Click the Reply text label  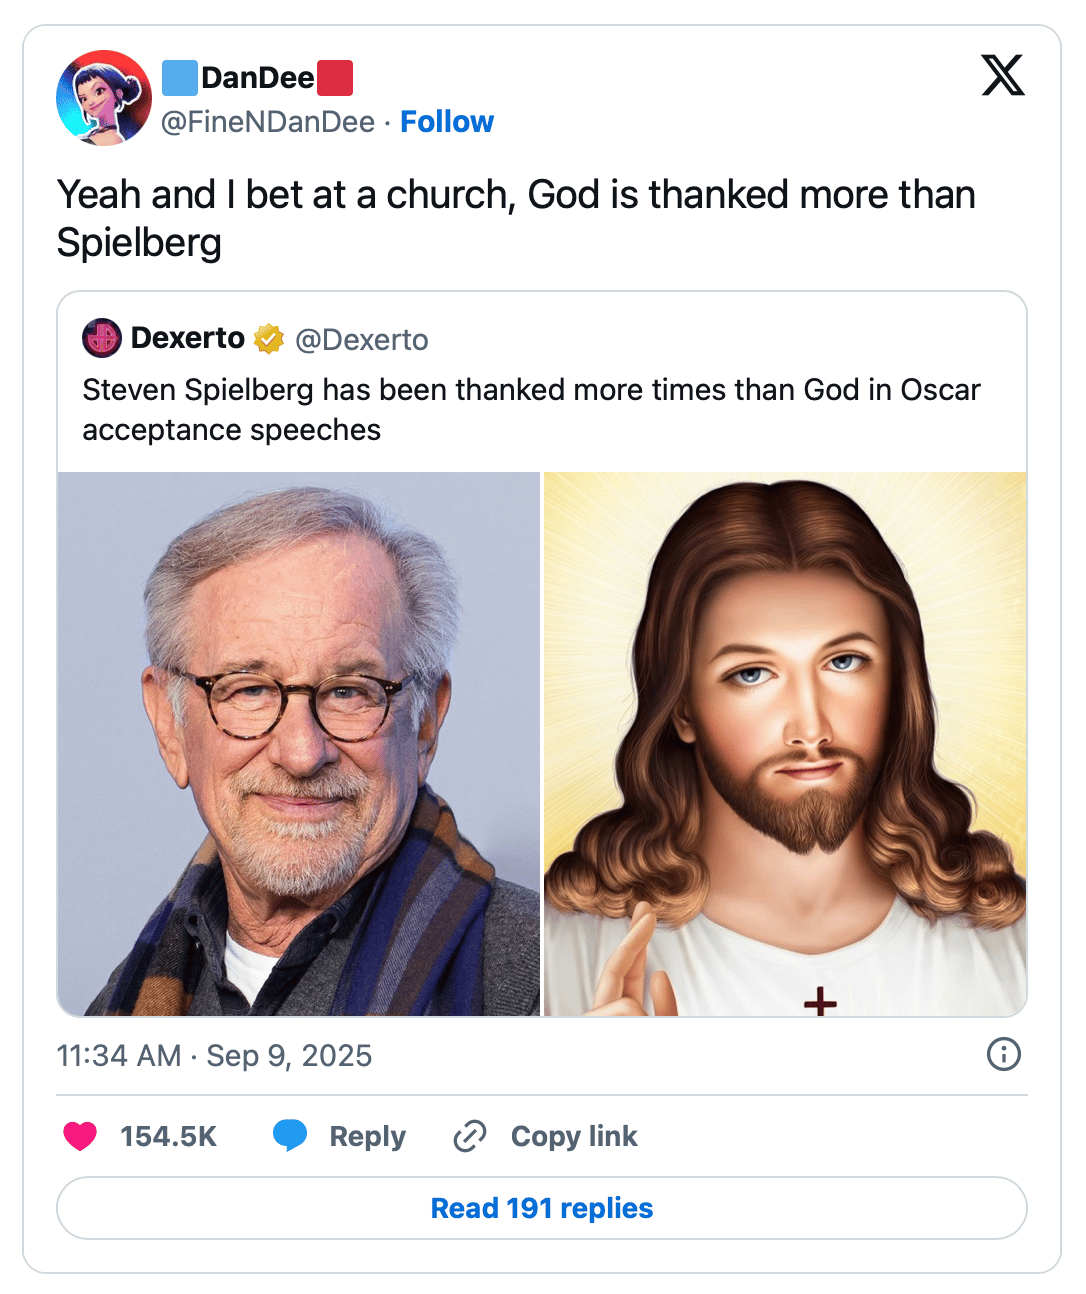coord(367,1136)
